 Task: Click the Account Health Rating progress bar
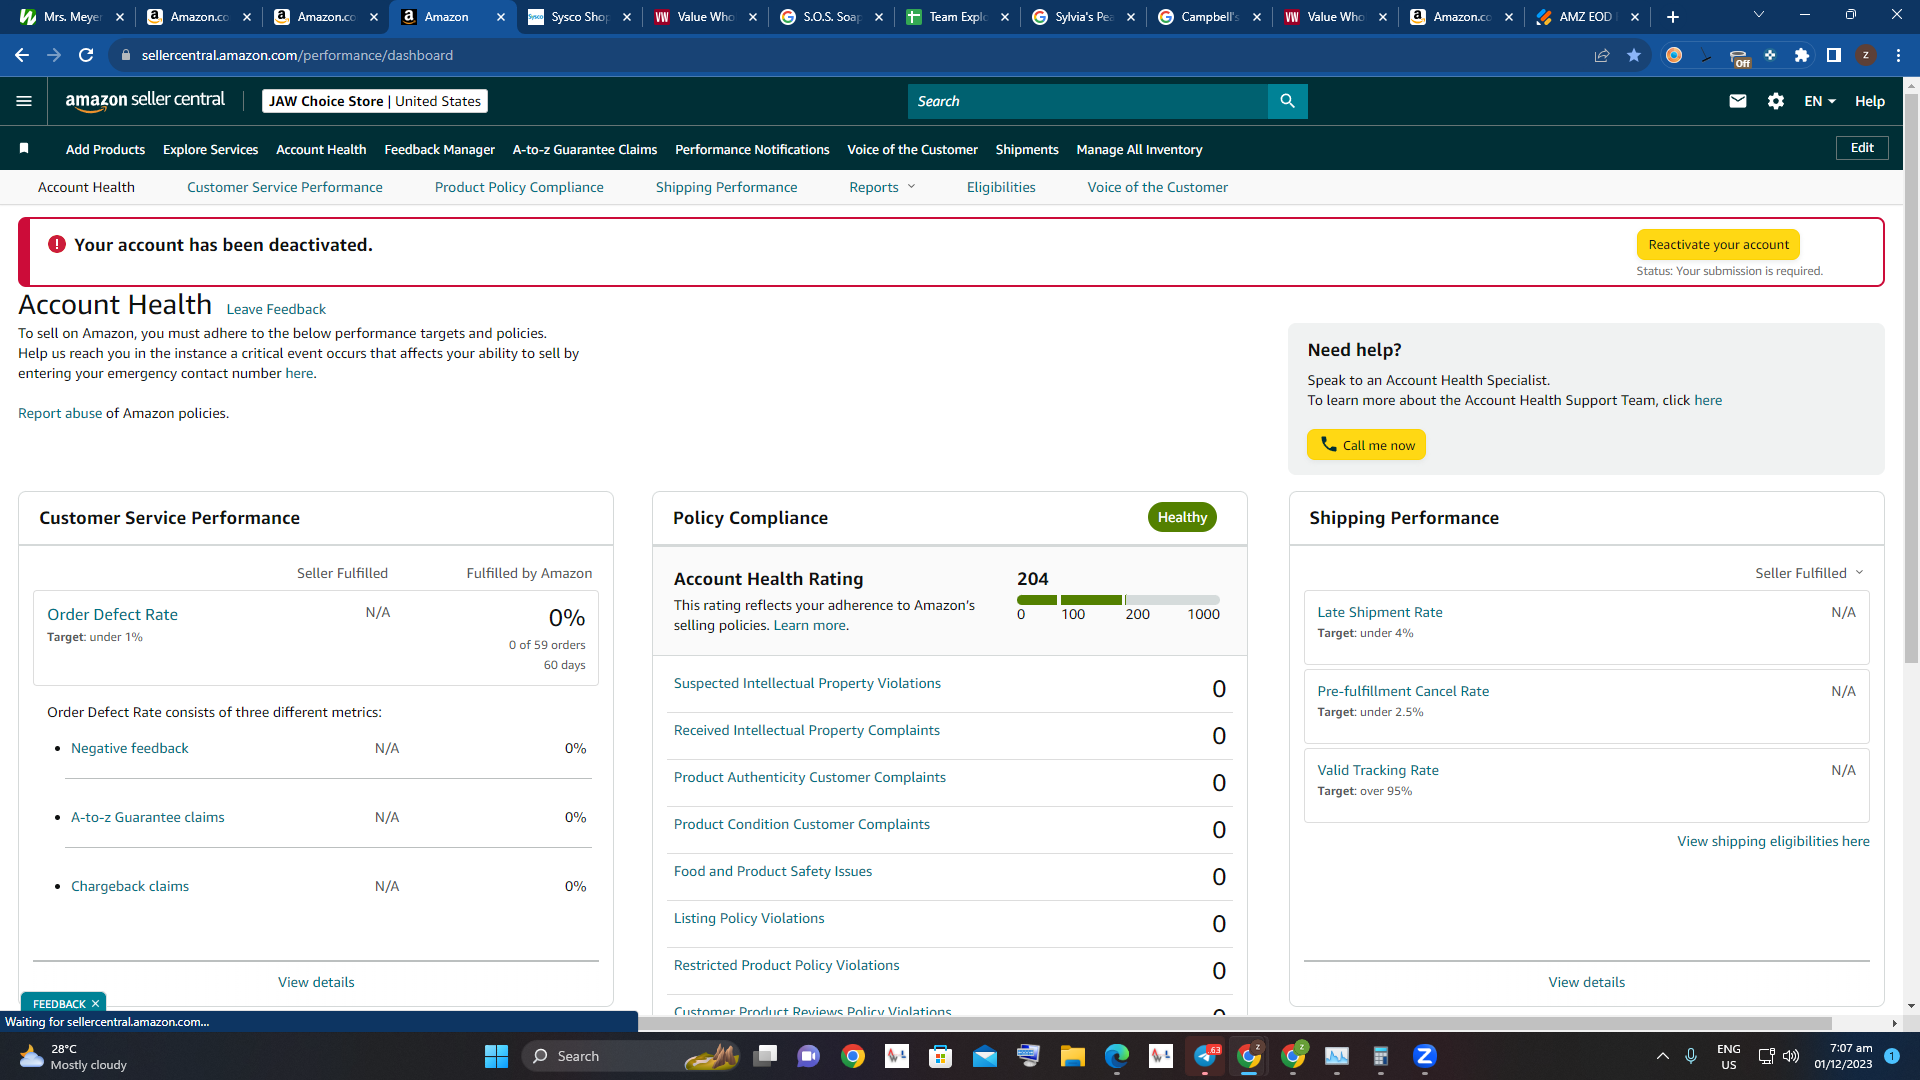[x=1118, y=600]
